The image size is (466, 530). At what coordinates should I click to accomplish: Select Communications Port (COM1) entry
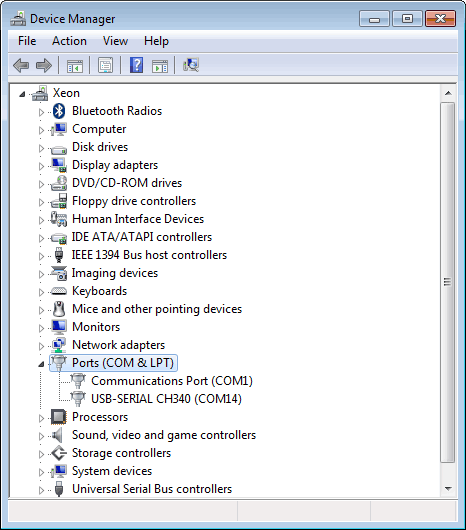pos(172,381)
